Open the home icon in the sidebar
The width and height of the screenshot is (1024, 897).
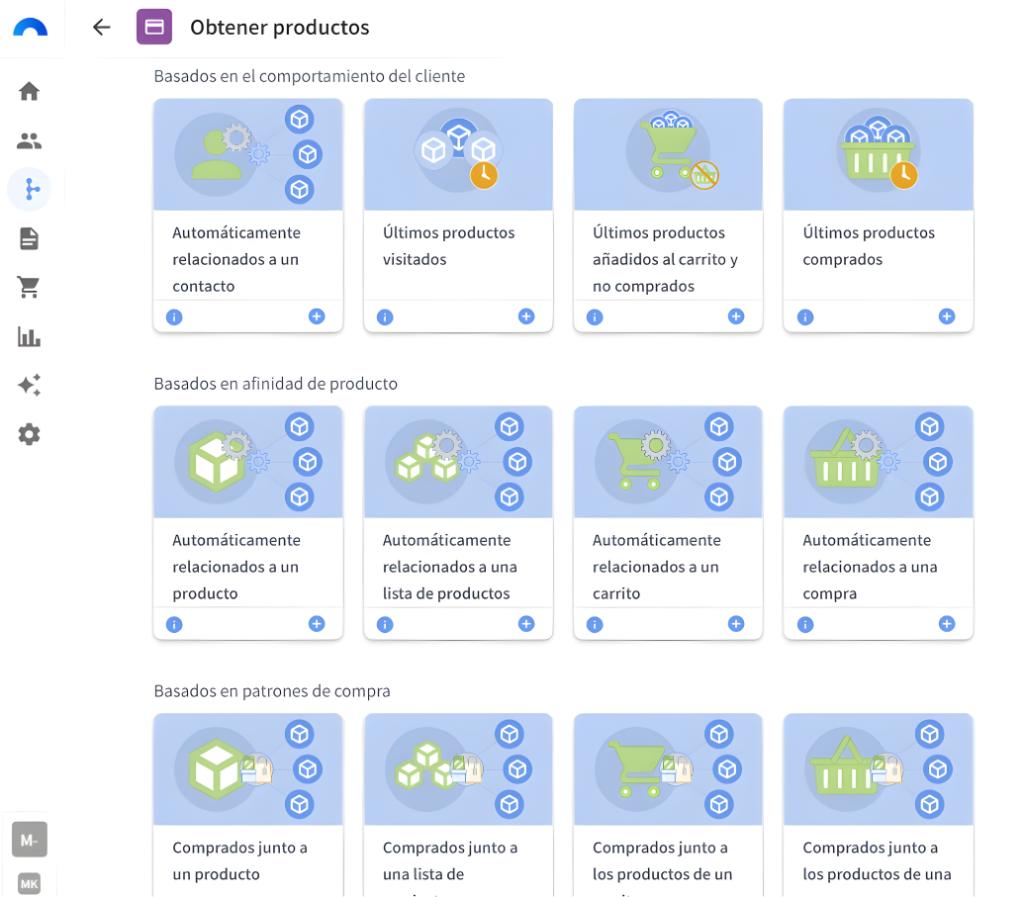click(29, 91)
